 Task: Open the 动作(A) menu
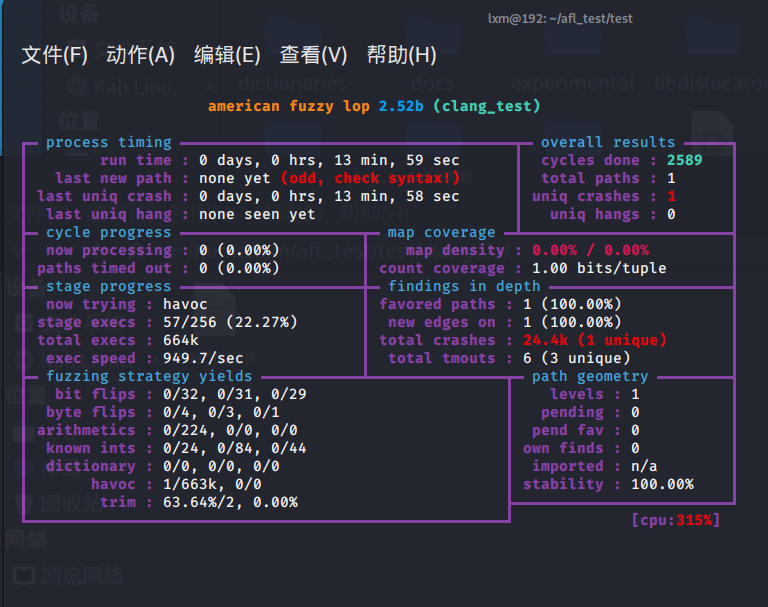140,55
